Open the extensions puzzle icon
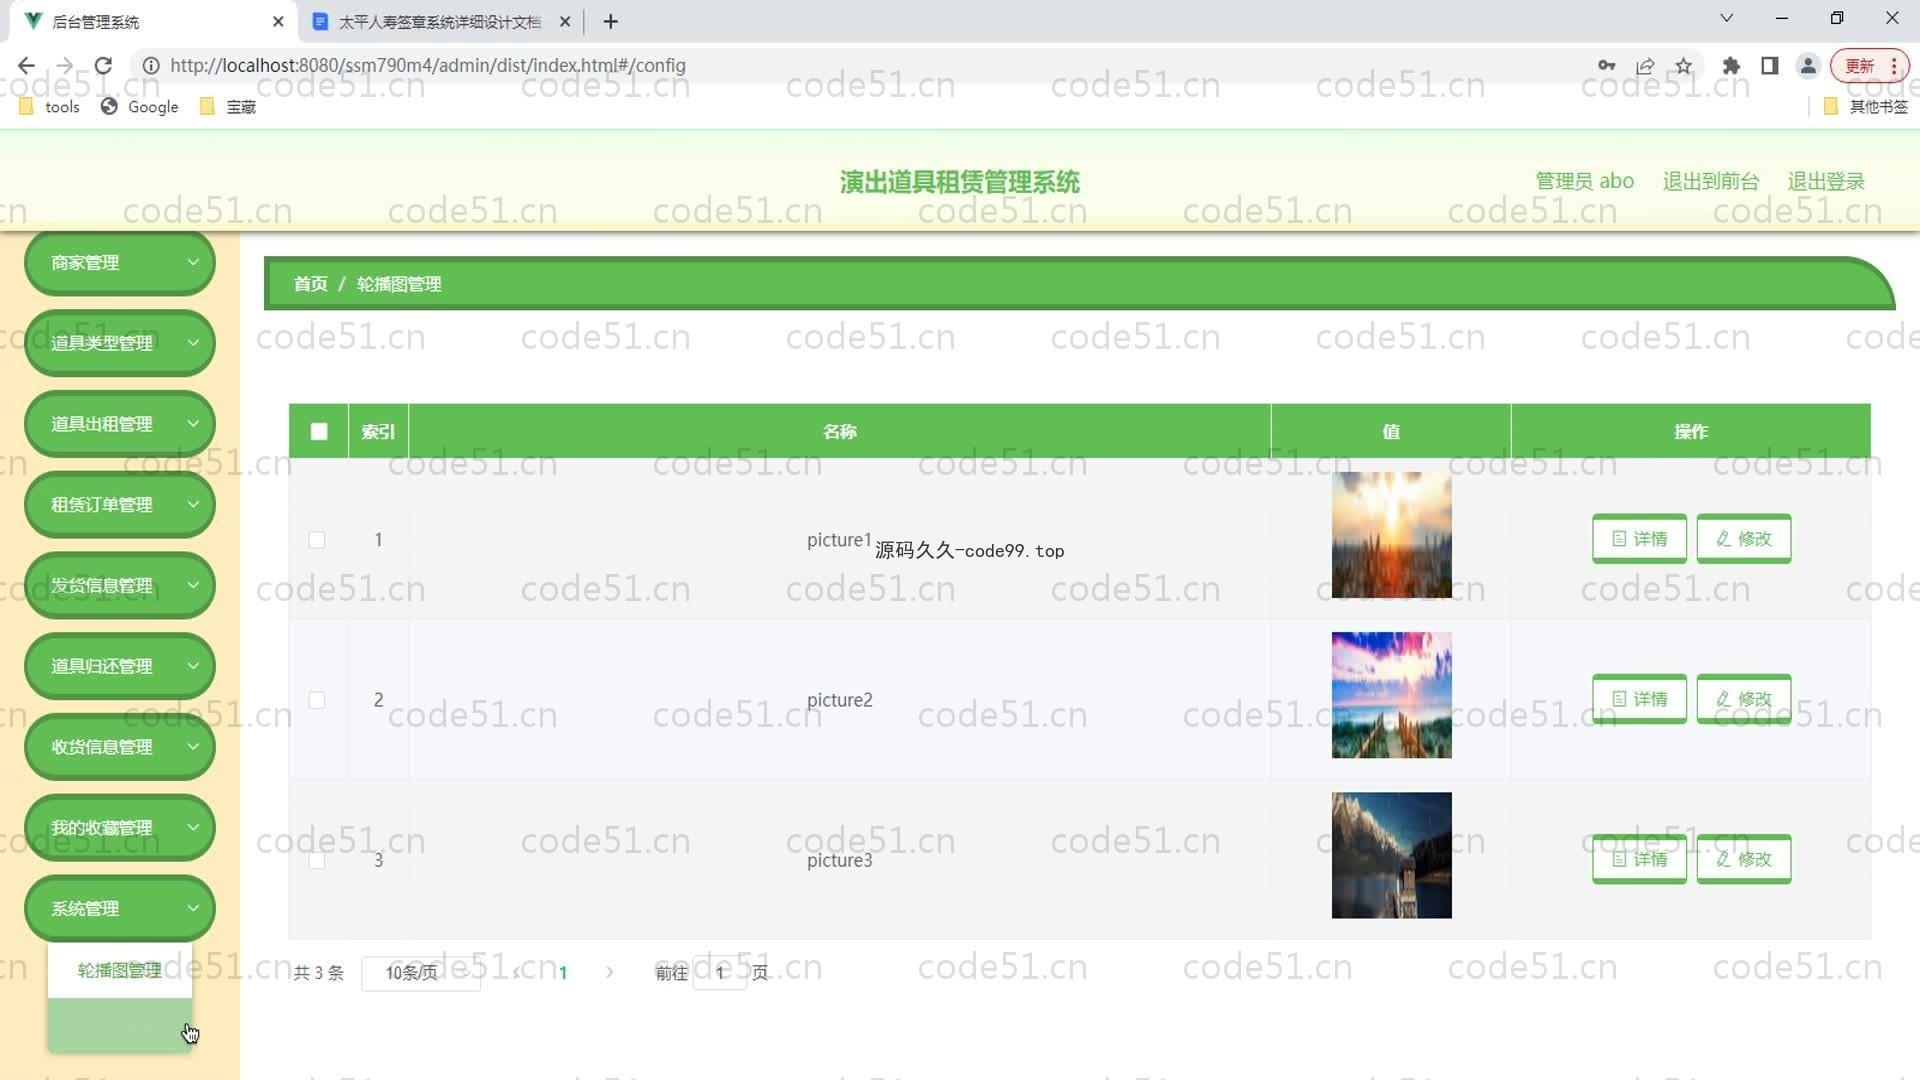The image size is (1920, 1080). pyautogui.click(x=1731, y=65)
